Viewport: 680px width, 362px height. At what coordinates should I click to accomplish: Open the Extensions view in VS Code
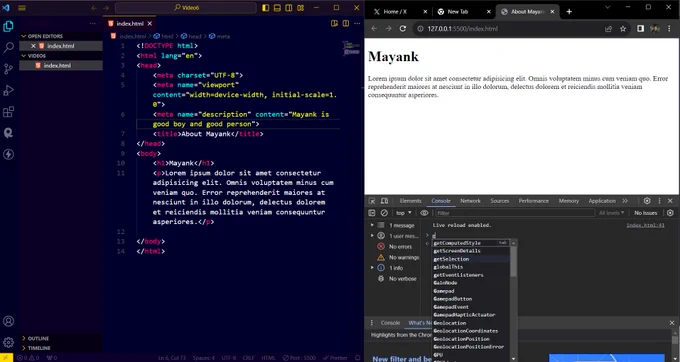8,112
